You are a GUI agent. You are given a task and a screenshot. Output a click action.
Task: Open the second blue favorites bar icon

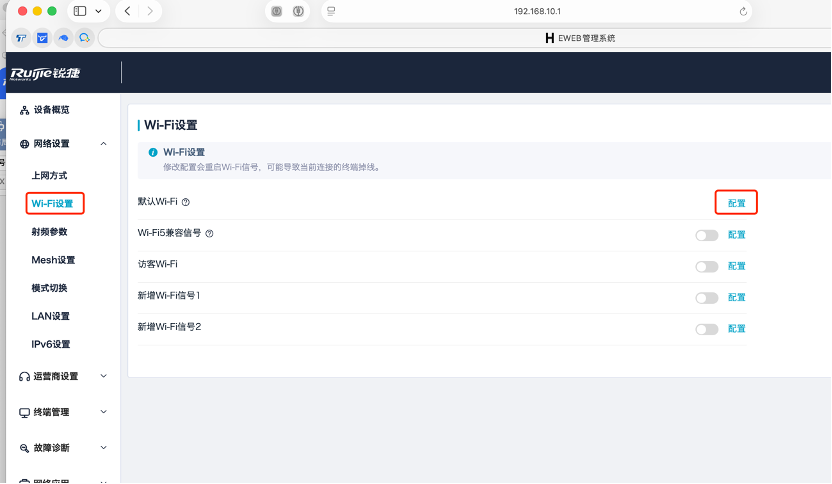pyautogui.click(x=42, y=38)
